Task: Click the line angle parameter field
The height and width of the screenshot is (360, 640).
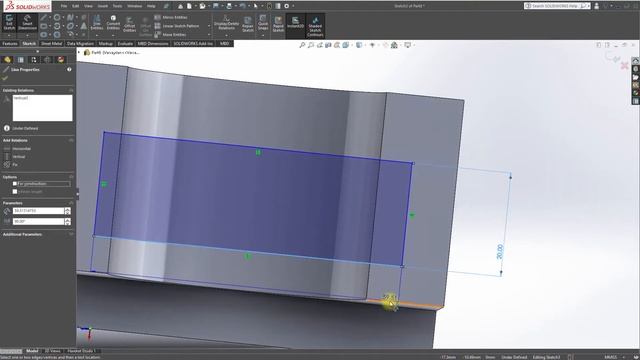Action: (x=38, y=221)
